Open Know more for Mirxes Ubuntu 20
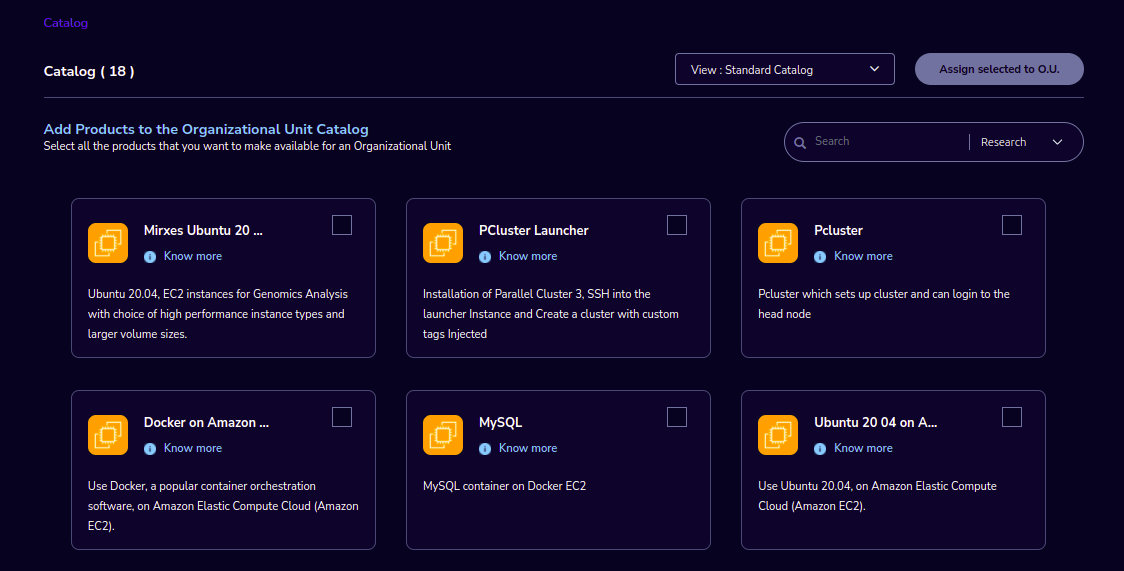Image resolution: width=1124 pixels, height=571 pixels. point(193,256)
